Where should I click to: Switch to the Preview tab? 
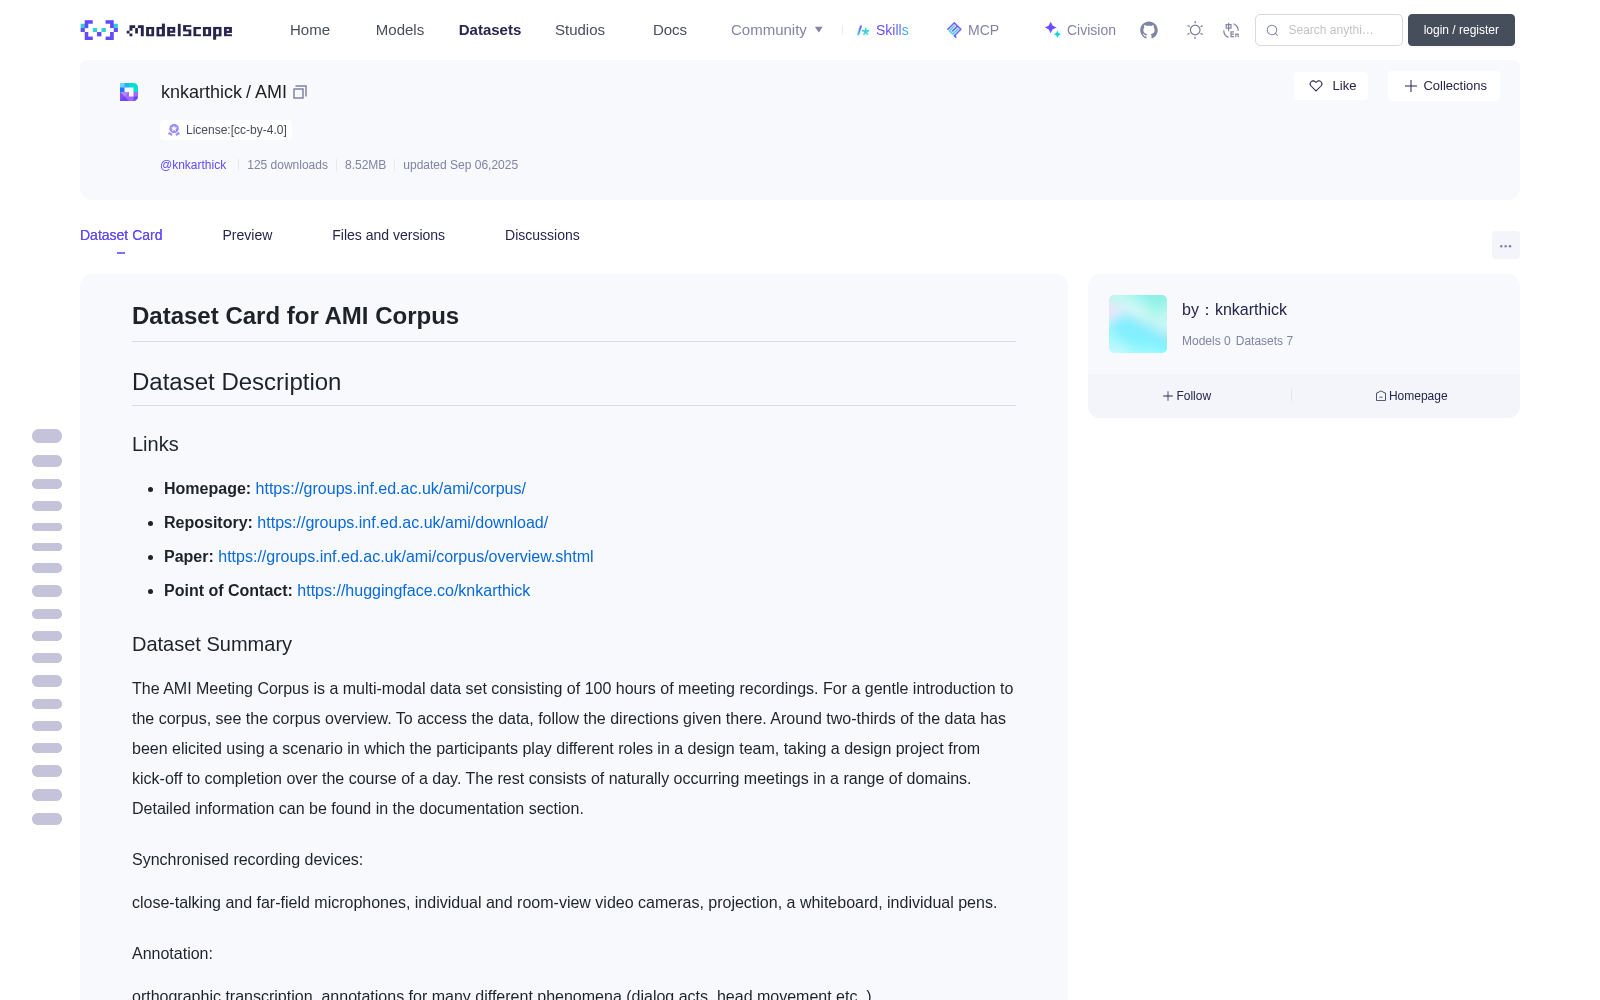(x=247, y=235)
